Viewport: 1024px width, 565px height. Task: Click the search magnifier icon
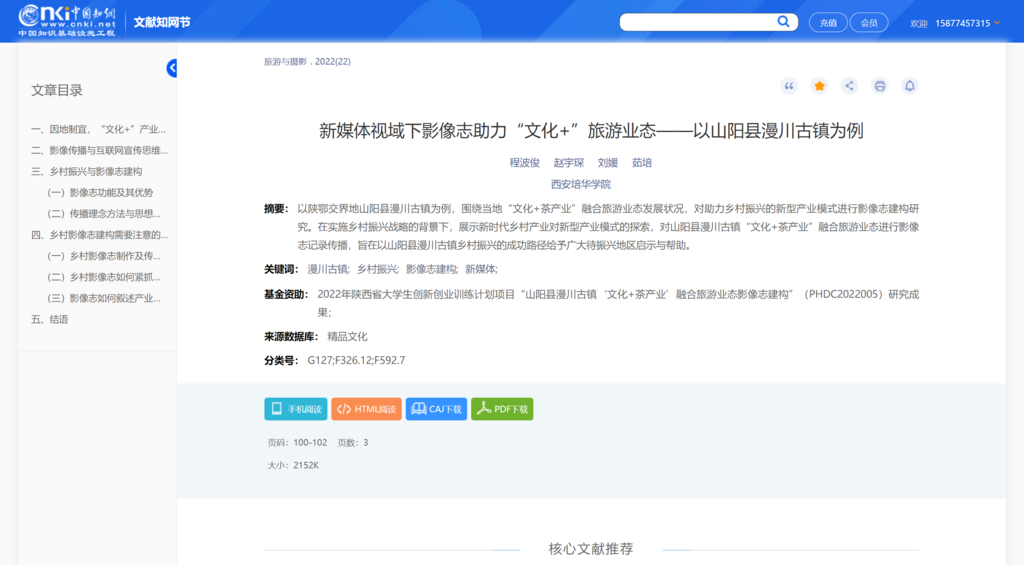coord(784,22)
